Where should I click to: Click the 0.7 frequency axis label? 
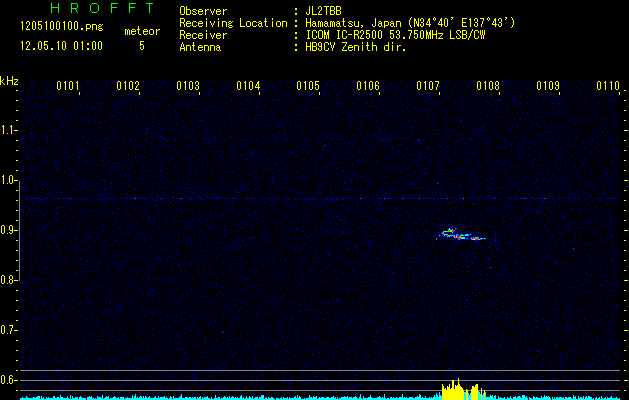[9, 330]
